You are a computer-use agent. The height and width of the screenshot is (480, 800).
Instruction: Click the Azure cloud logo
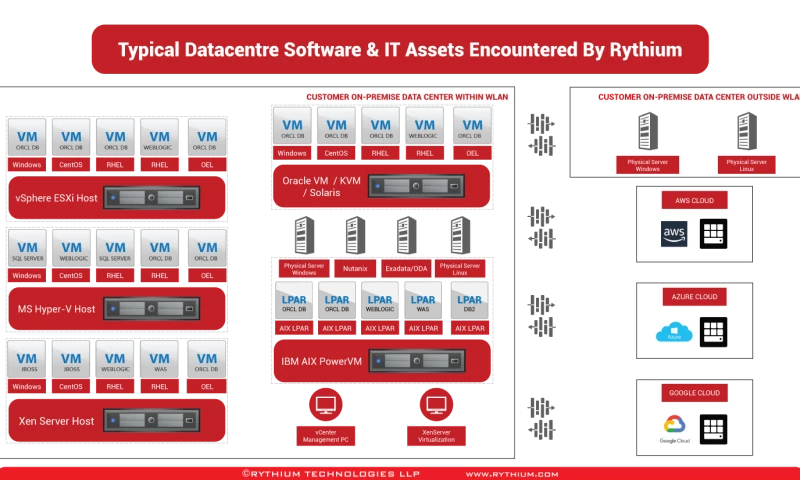pyautogui.click(x=674, y=332)
